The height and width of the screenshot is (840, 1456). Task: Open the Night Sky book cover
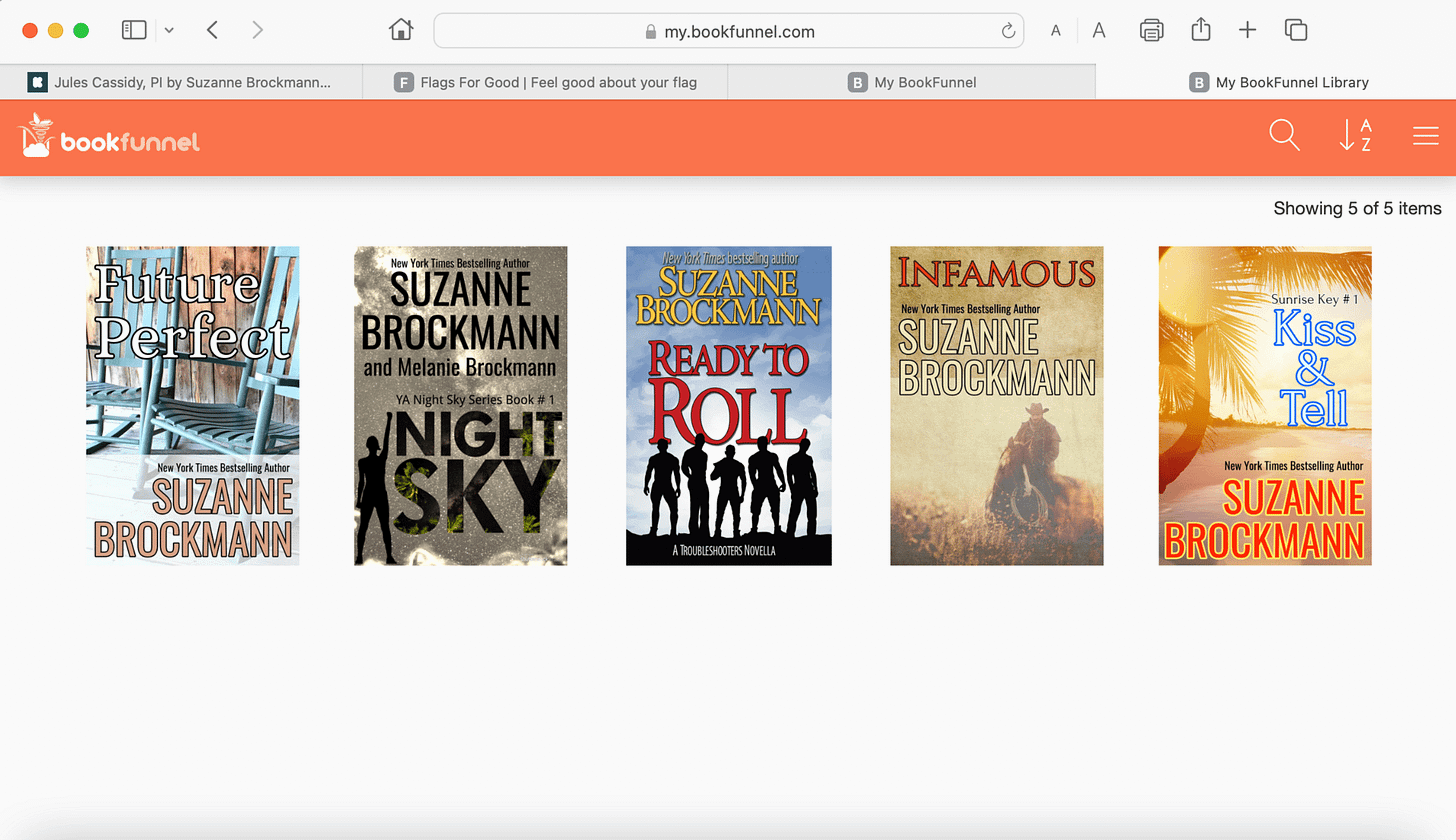click(460, 405)
